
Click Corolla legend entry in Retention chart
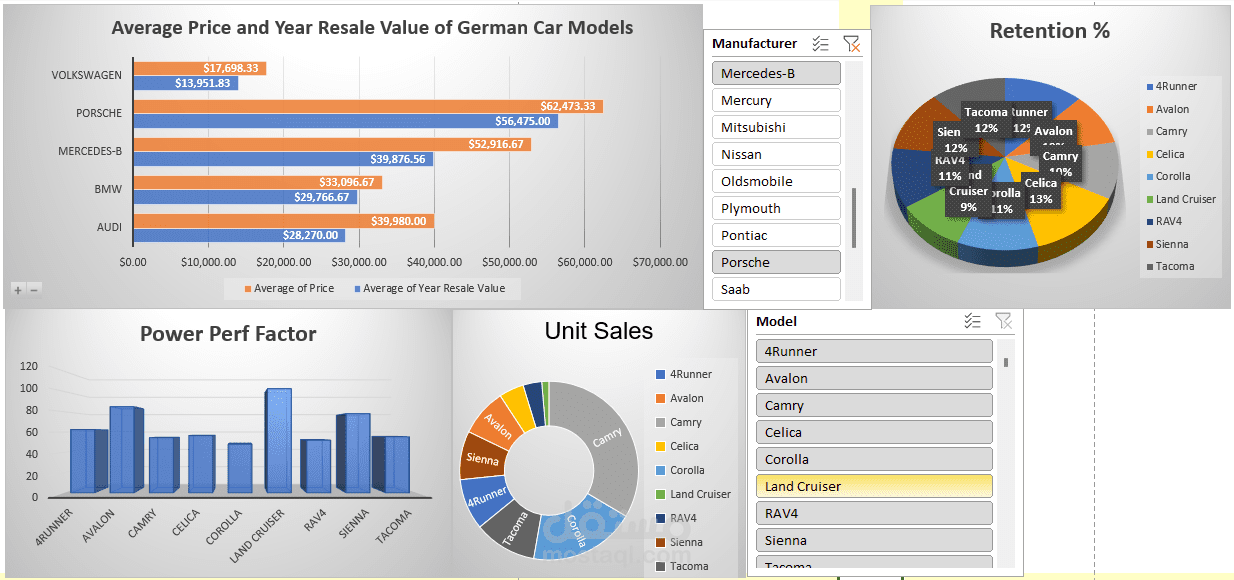1168,176
